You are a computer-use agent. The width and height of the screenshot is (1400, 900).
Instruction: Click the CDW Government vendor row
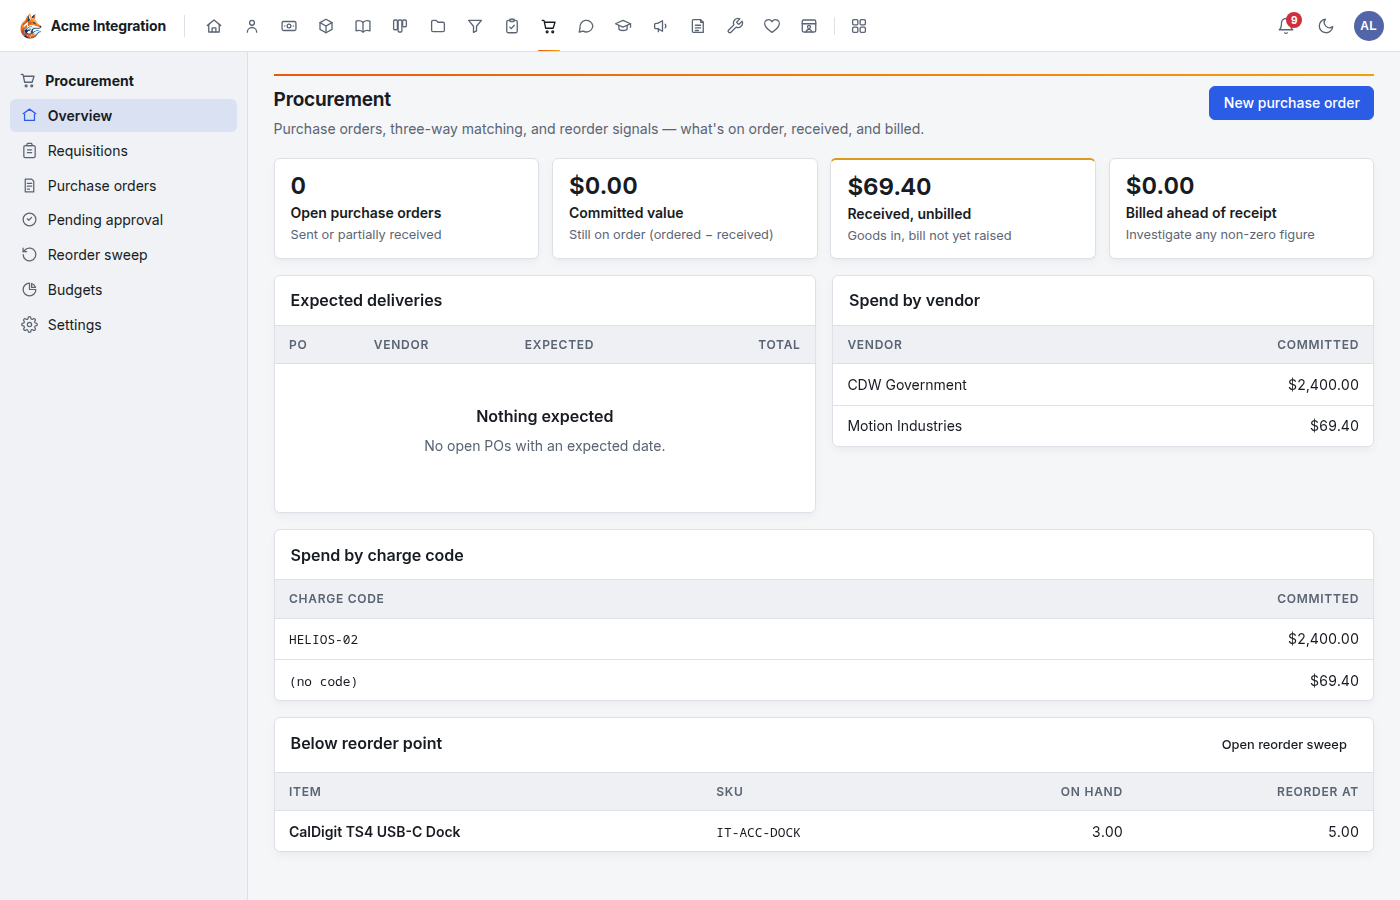tap(1103, 385)
